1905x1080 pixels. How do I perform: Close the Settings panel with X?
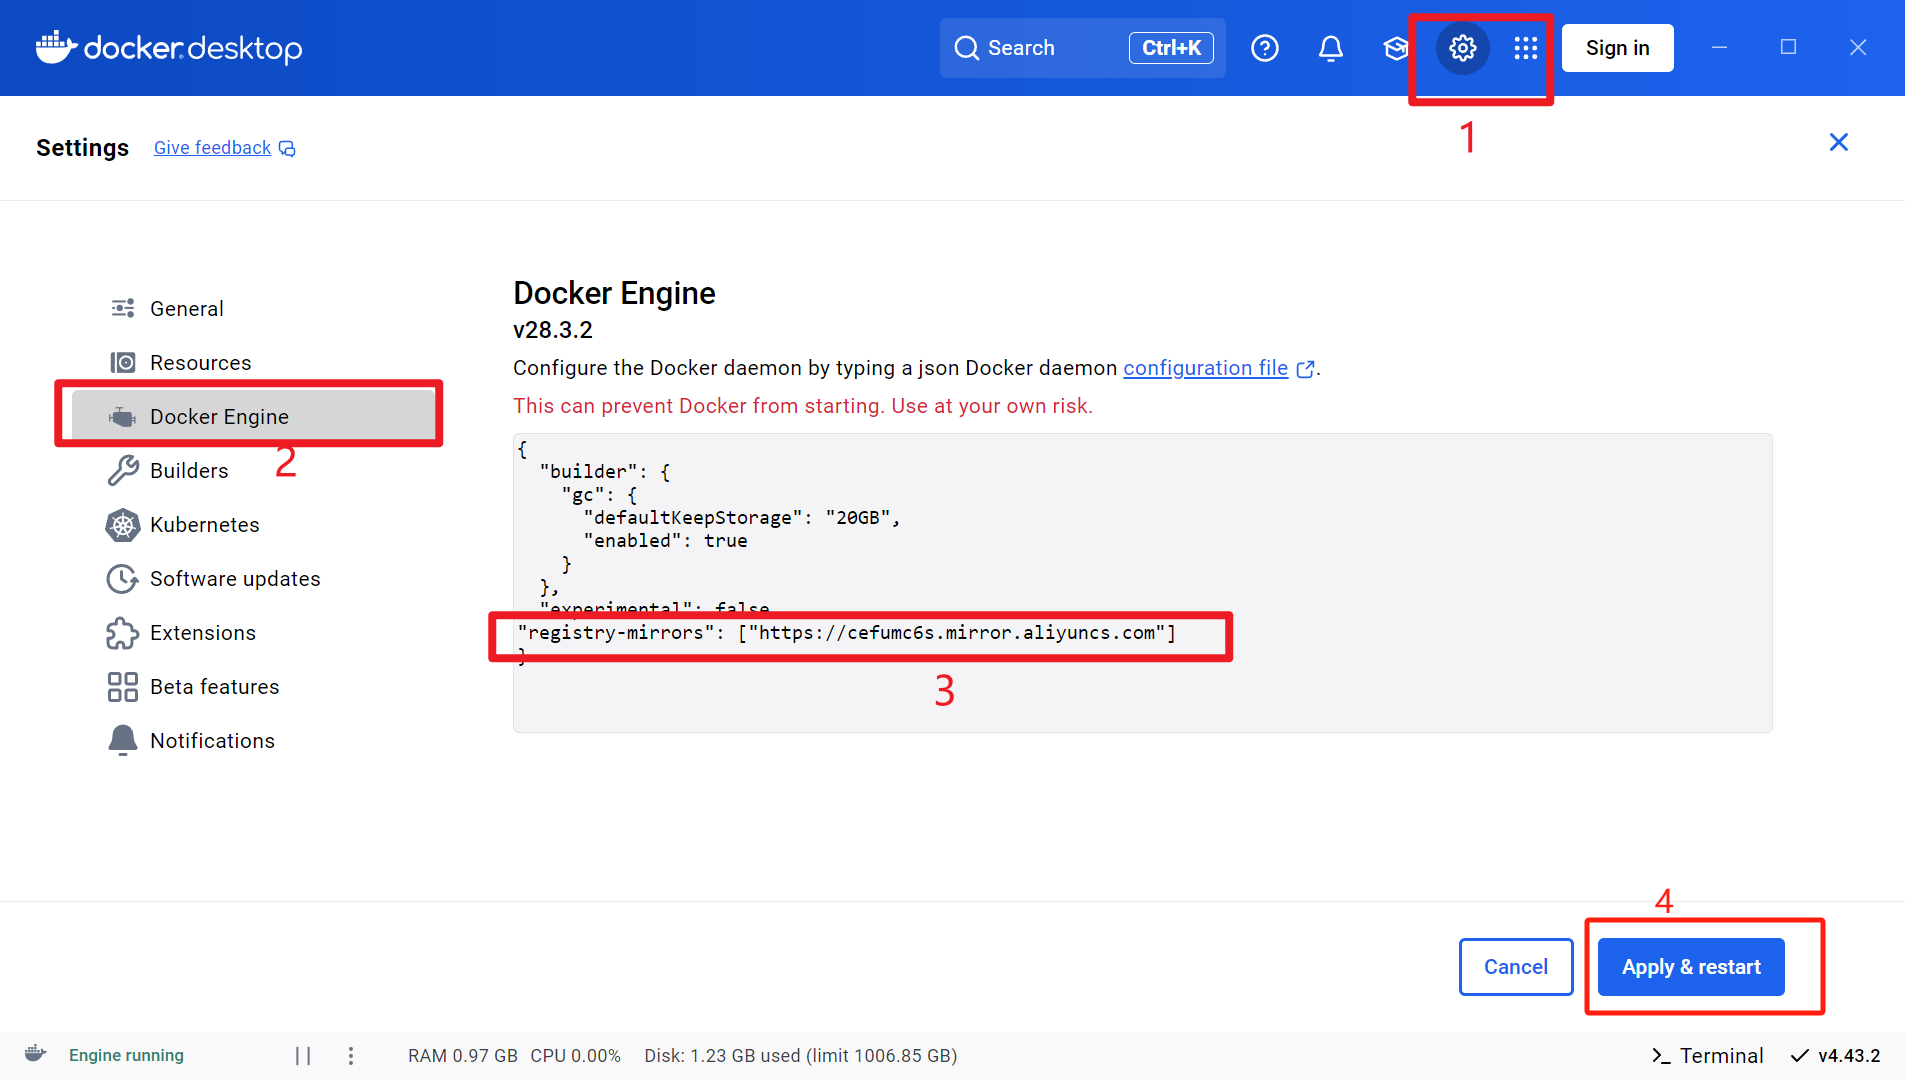pyautogui.click(x=1838, y=142)
